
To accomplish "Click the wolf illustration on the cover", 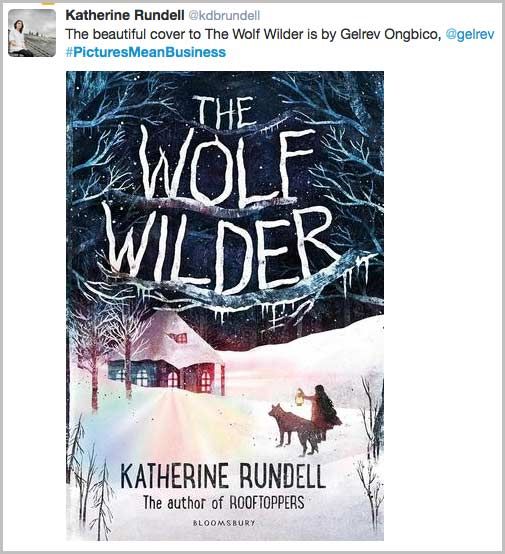I will tap(294, 430).
